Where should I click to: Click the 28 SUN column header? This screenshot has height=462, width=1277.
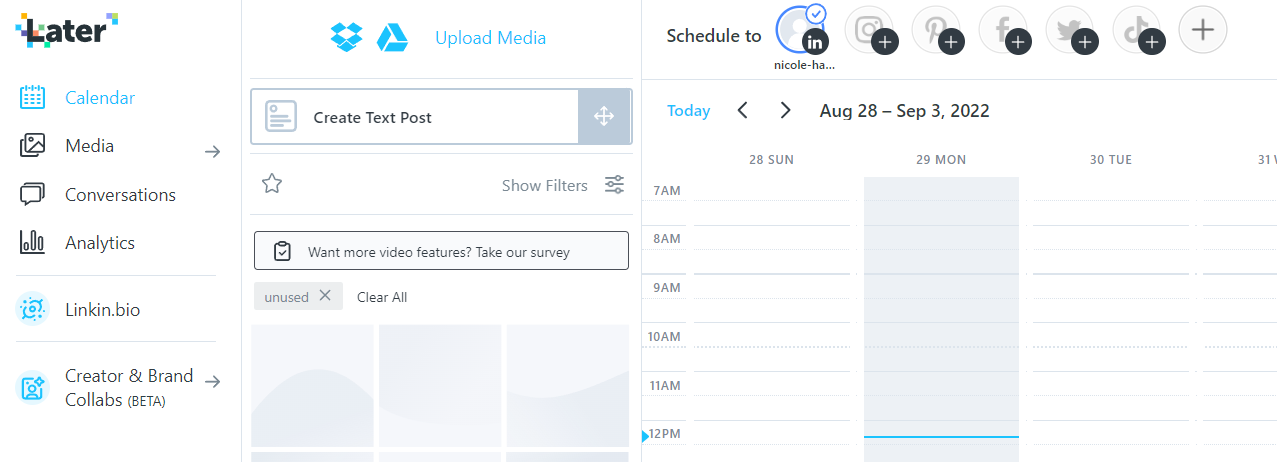[x=771, y=160]
